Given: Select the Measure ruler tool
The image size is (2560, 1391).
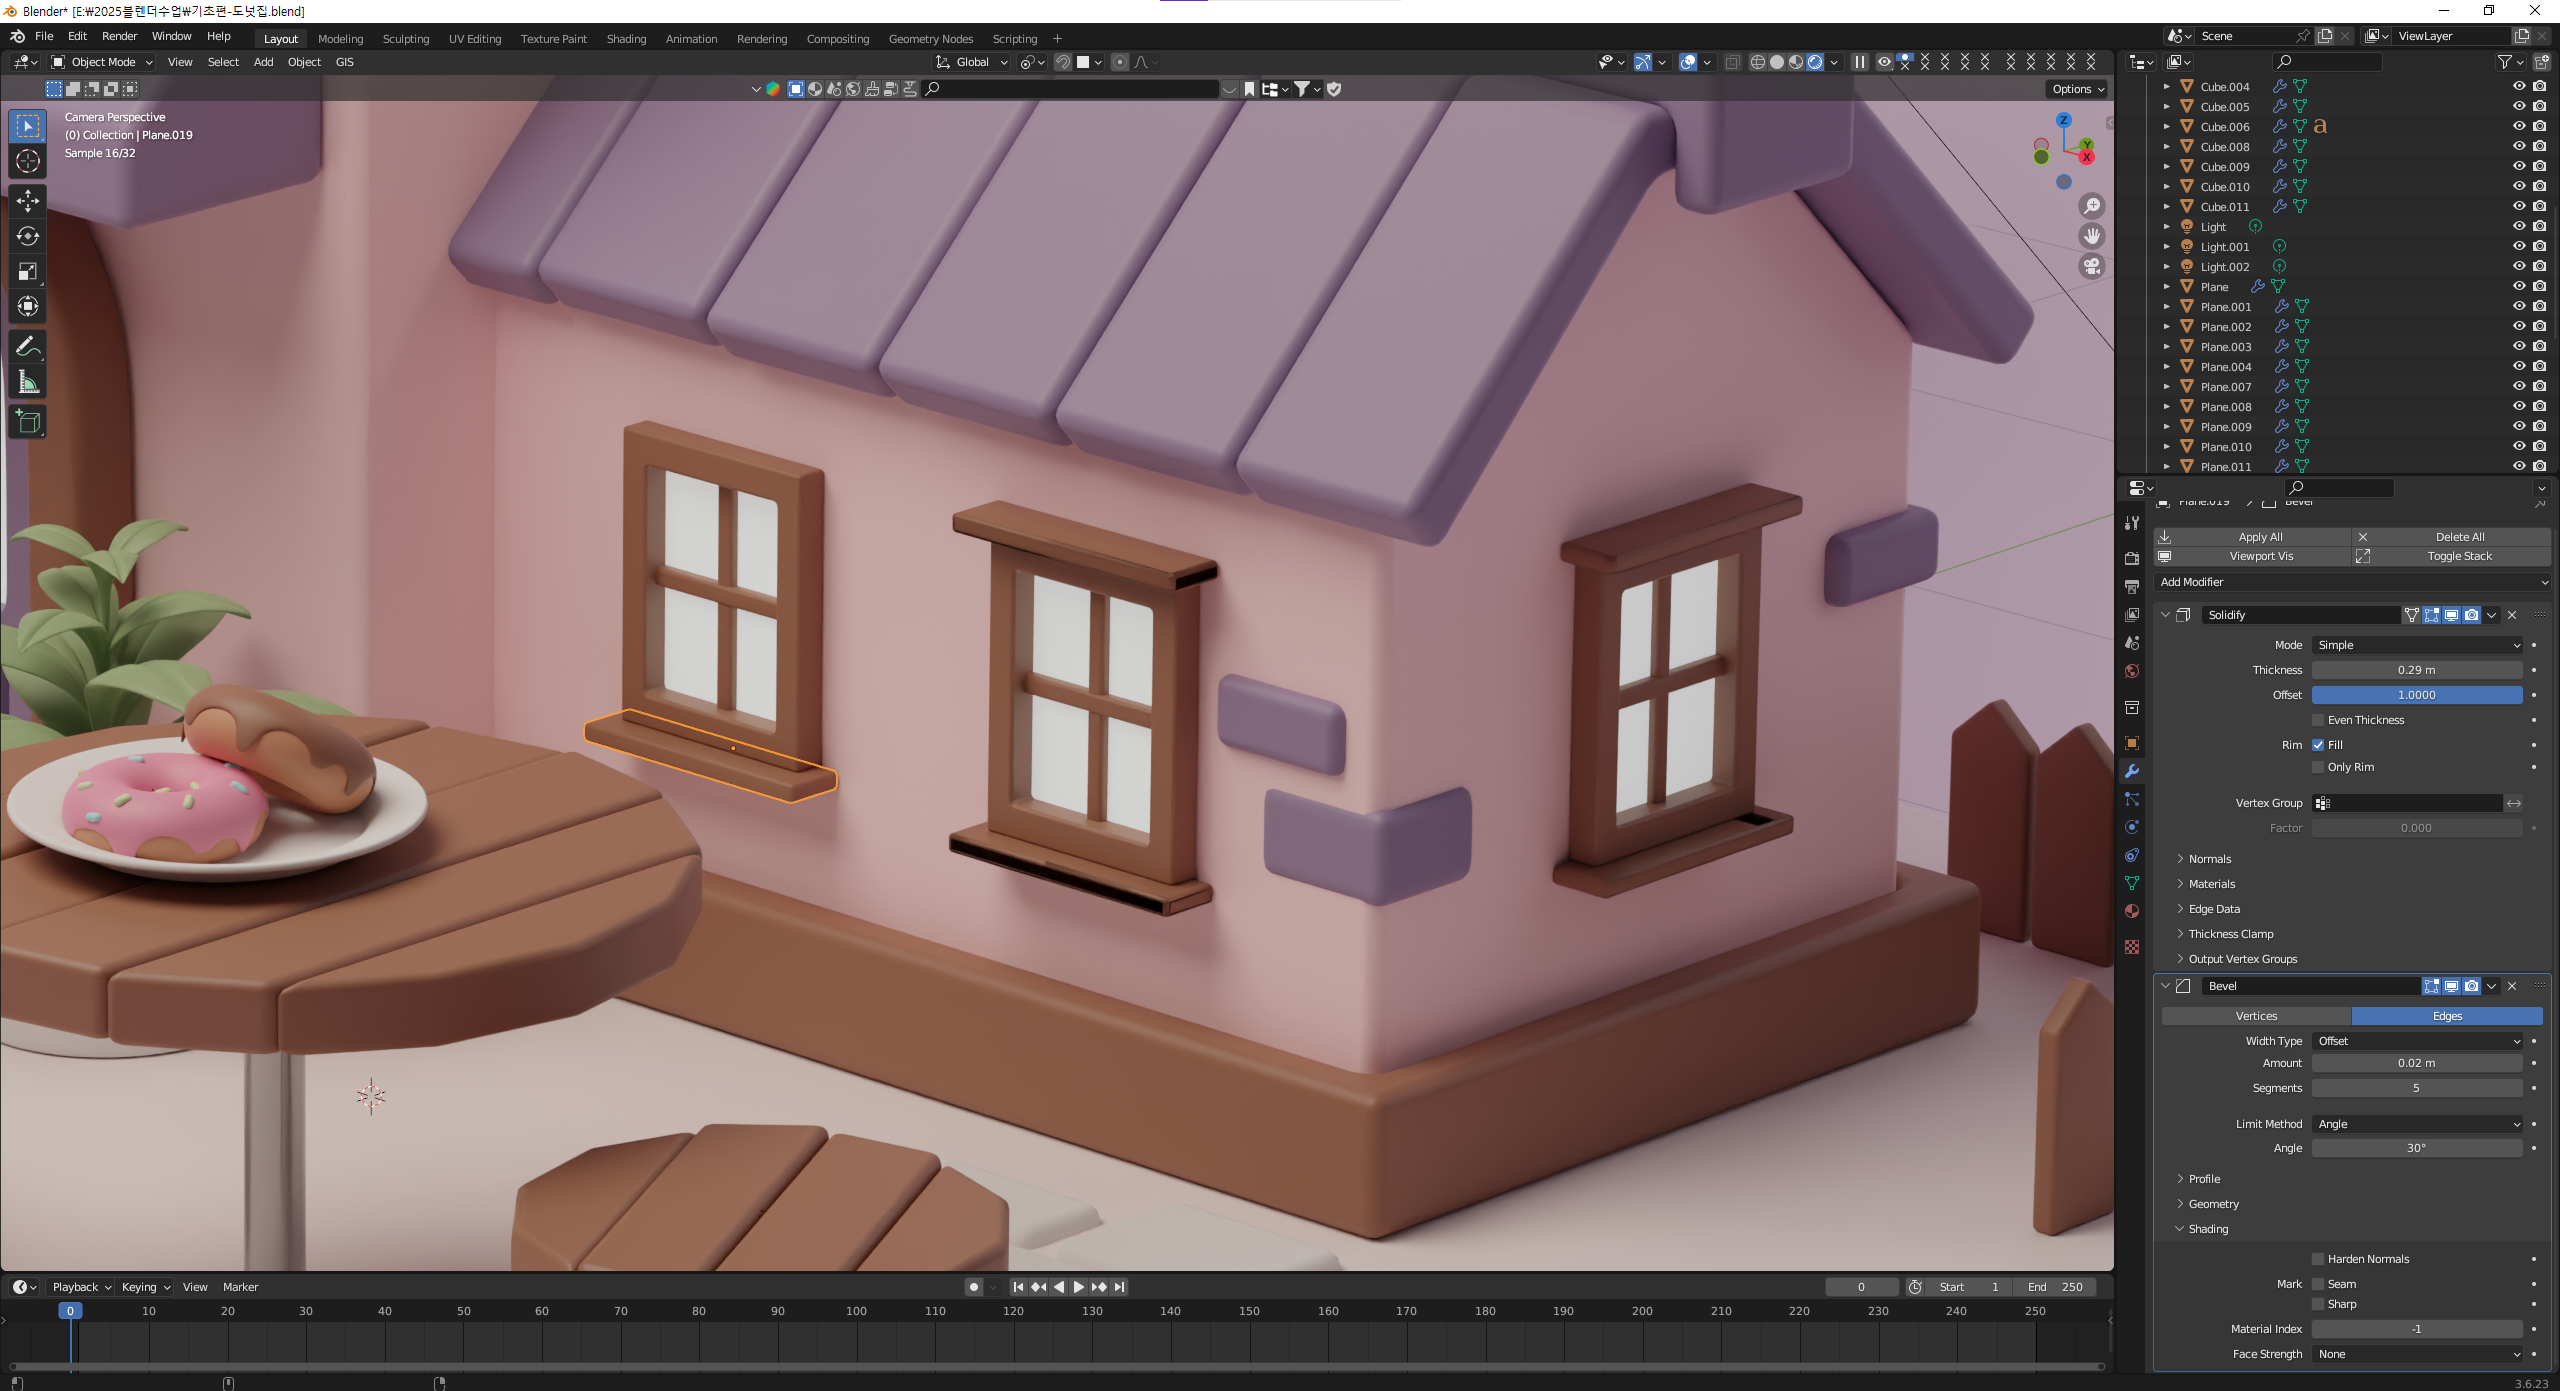Looking at the screenshot, I should 28,382.
